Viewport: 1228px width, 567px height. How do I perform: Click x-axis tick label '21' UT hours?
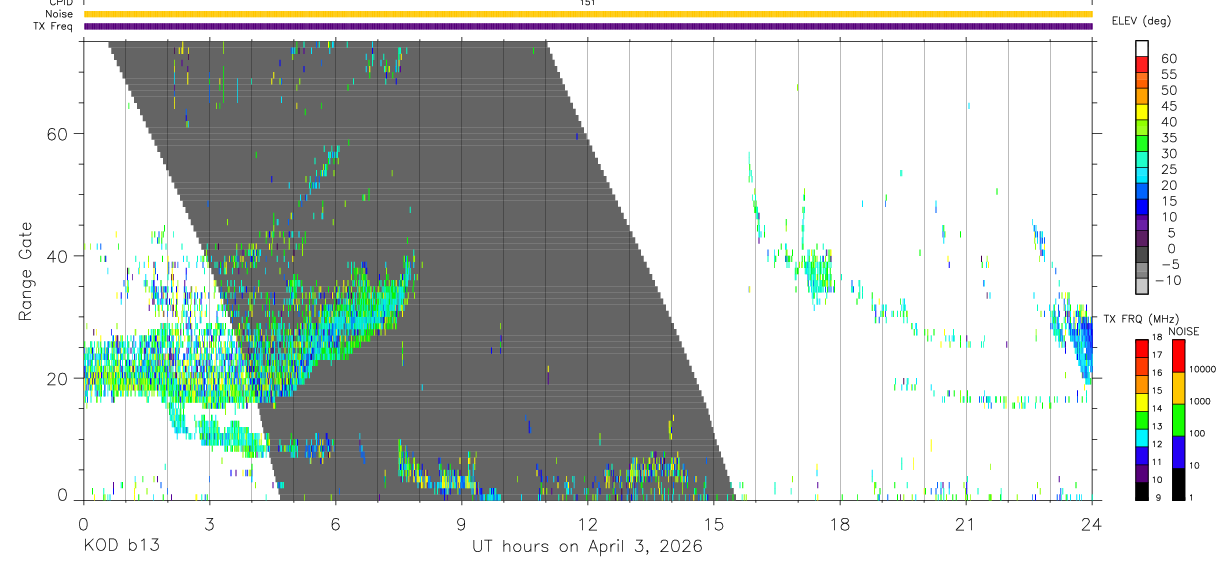tap(965, 524)
